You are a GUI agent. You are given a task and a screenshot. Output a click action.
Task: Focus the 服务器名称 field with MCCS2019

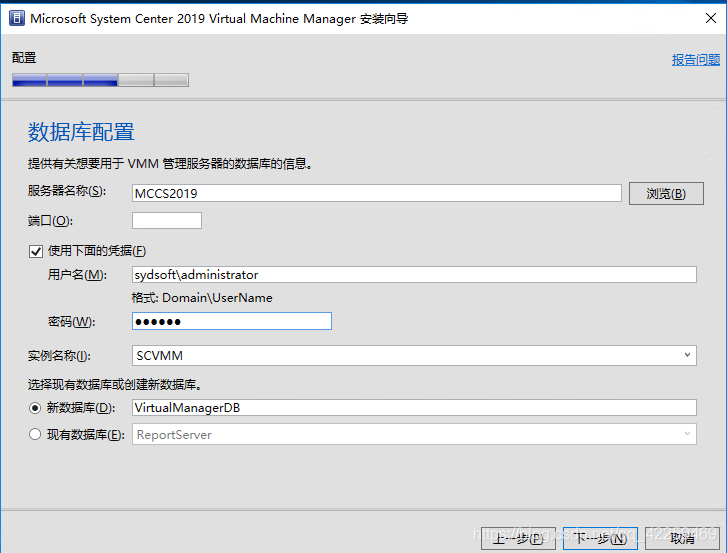click(376, 193)
